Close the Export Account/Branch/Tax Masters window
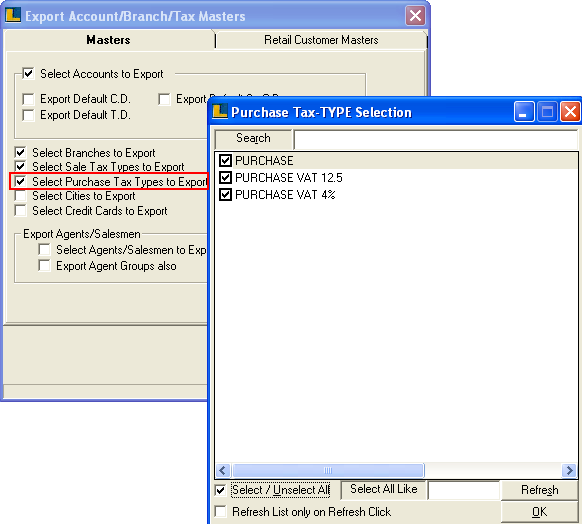 point(415,16)
